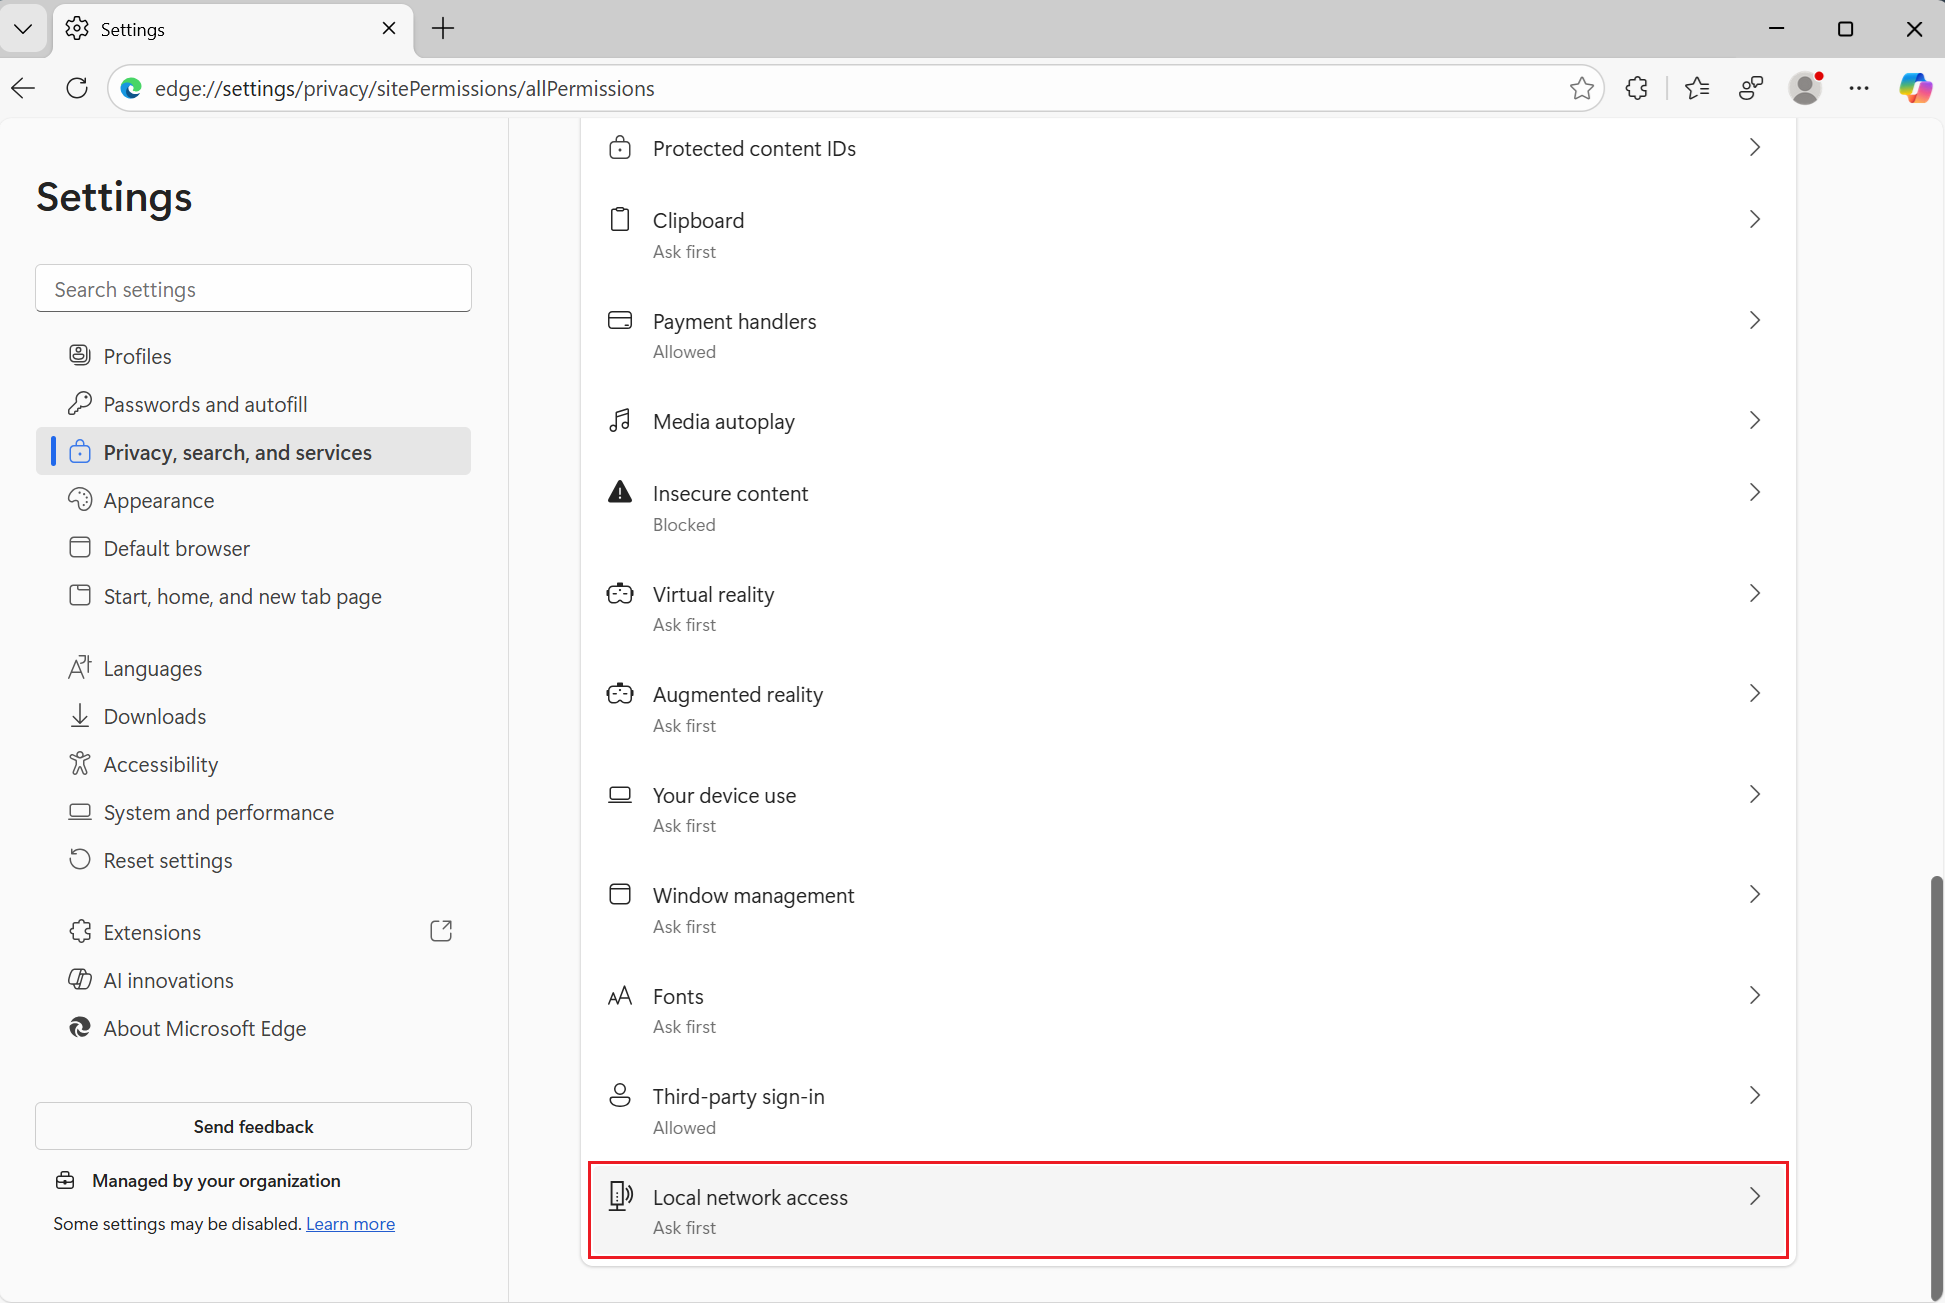The height and width of the screenshot is (1303, 1945).
Task: Expand the Your device use chevron
Action: tap(1755, 794)
